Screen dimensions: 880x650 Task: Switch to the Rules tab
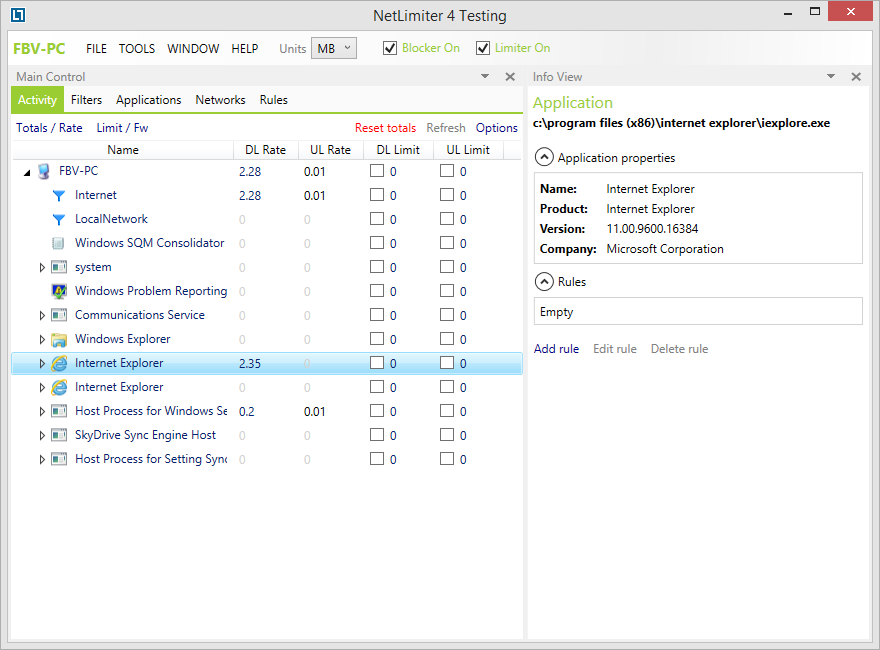click(x=273, y=100)
